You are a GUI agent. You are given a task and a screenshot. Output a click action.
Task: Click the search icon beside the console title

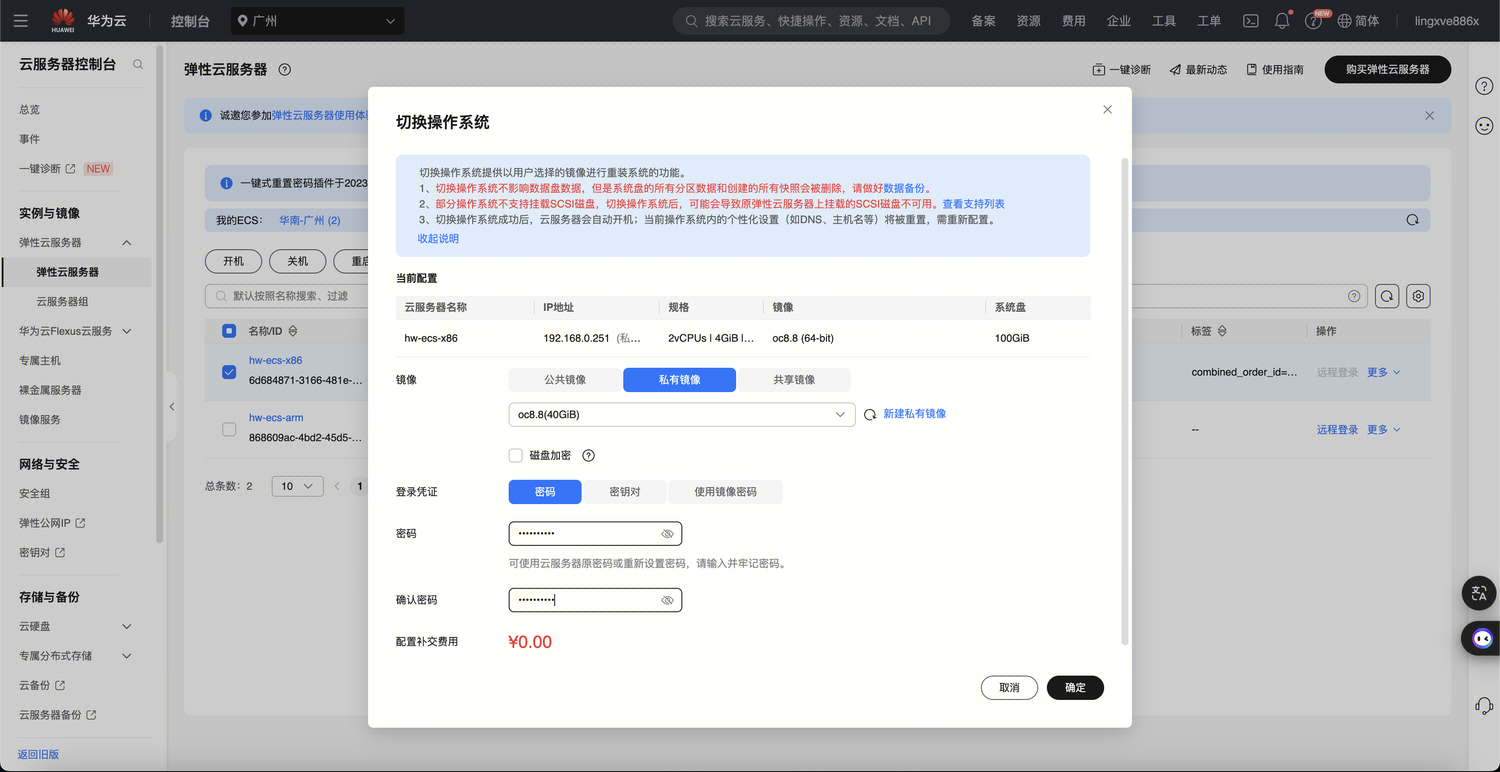click(x=138, y=64)
